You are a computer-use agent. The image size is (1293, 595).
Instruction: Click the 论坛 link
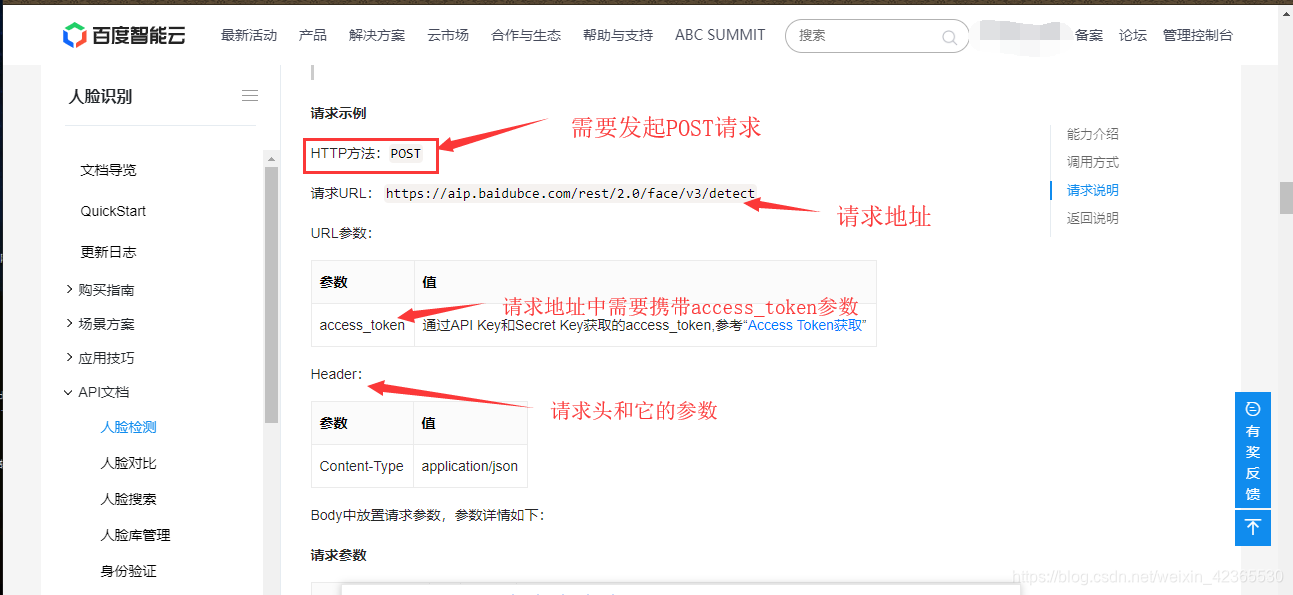point(1133,35)
